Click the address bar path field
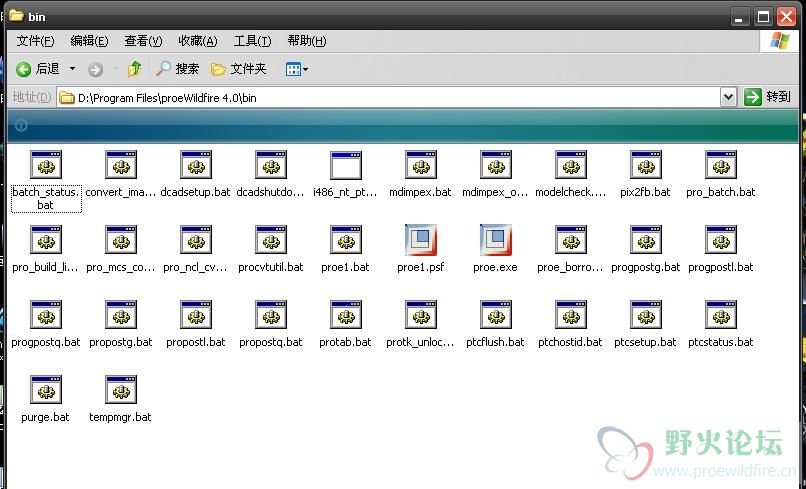This screenshot has height=489, width=806. (389, 97)
